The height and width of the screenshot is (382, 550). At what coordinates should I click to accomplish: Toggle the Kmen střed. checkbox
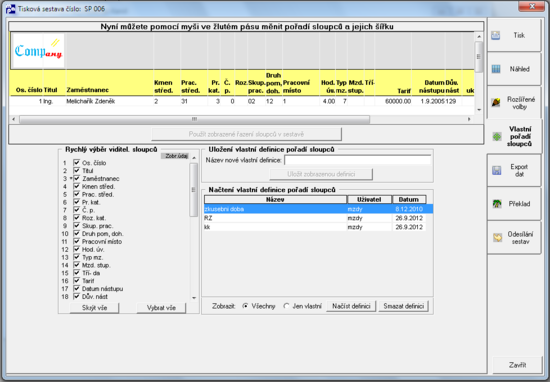click(76, 186)
